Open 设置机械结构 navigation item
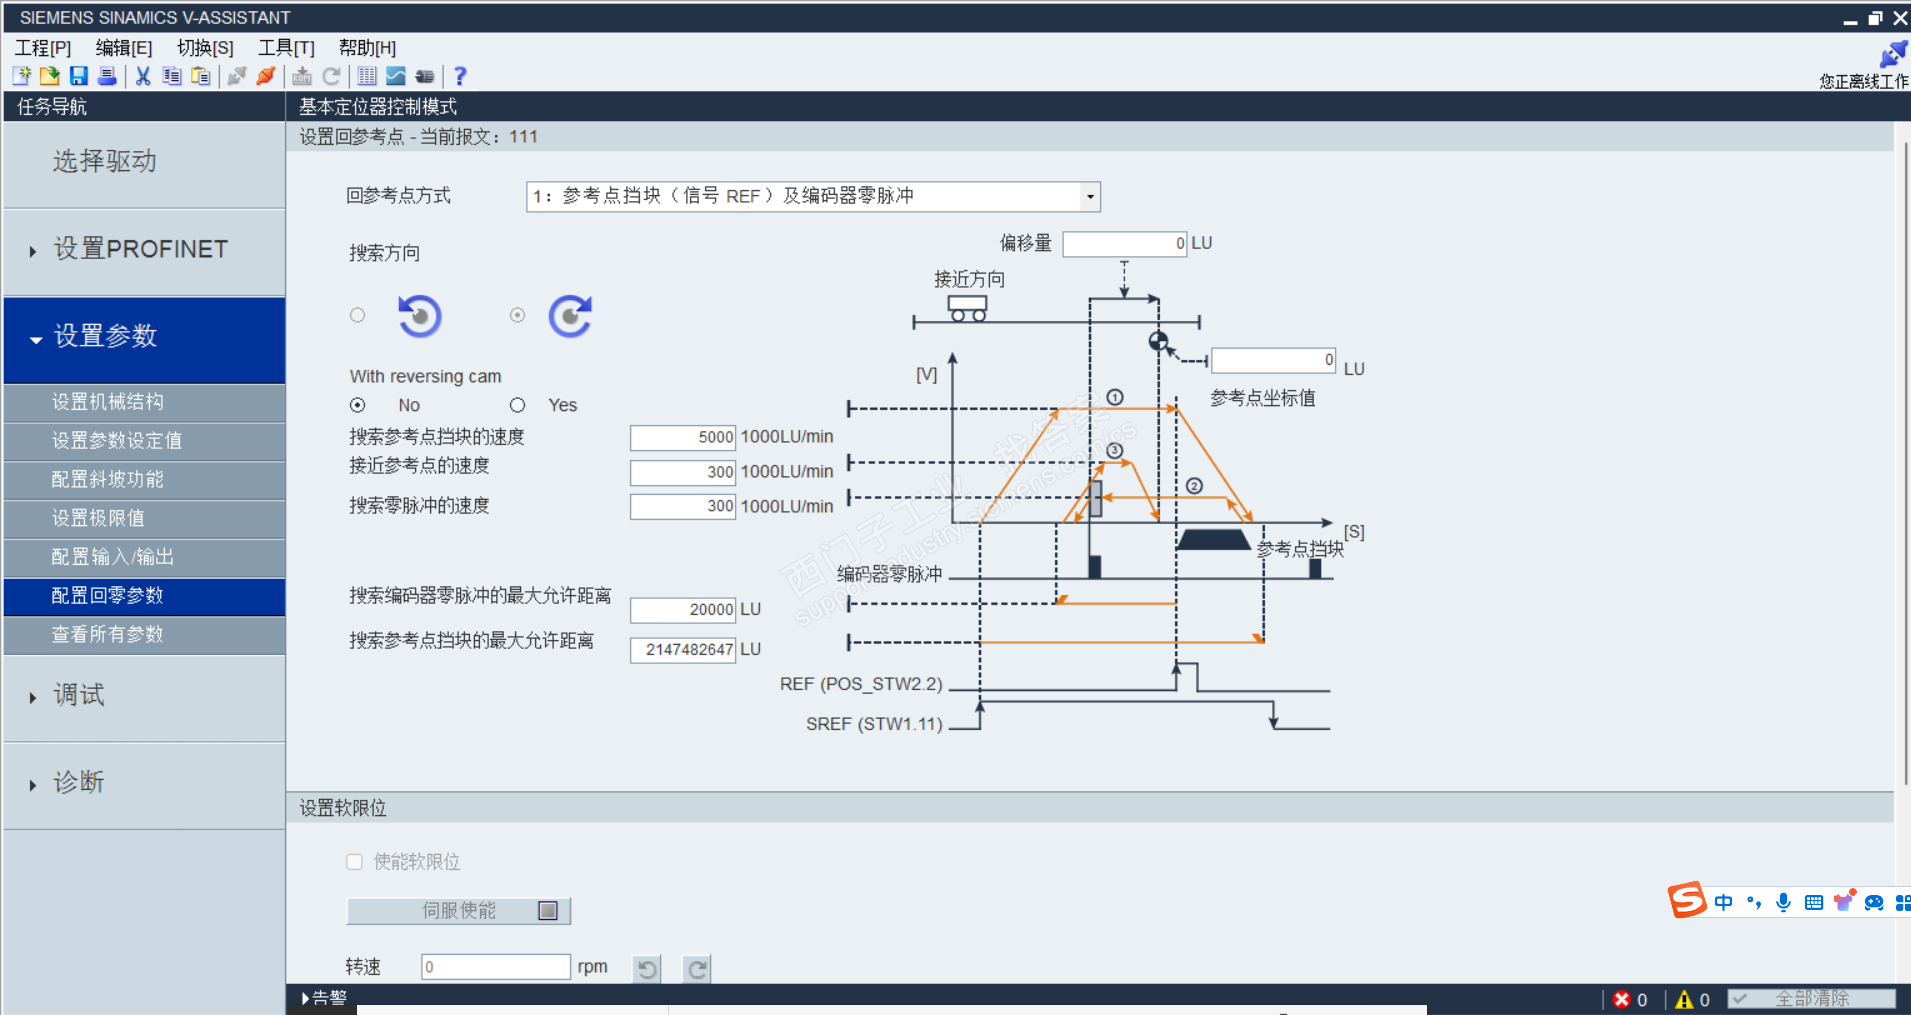 [145, 402]
